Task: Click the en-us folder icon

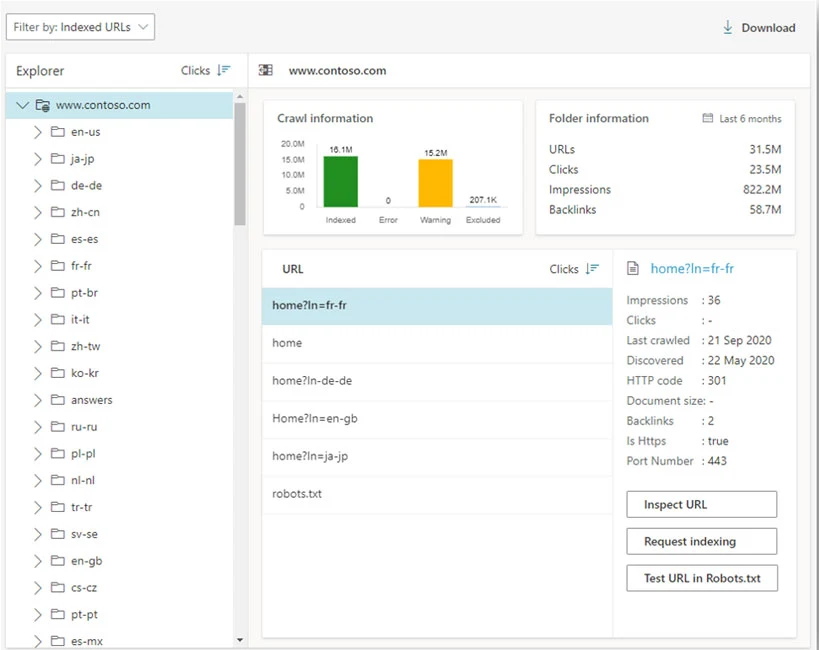Action: (x=57, y=132)
